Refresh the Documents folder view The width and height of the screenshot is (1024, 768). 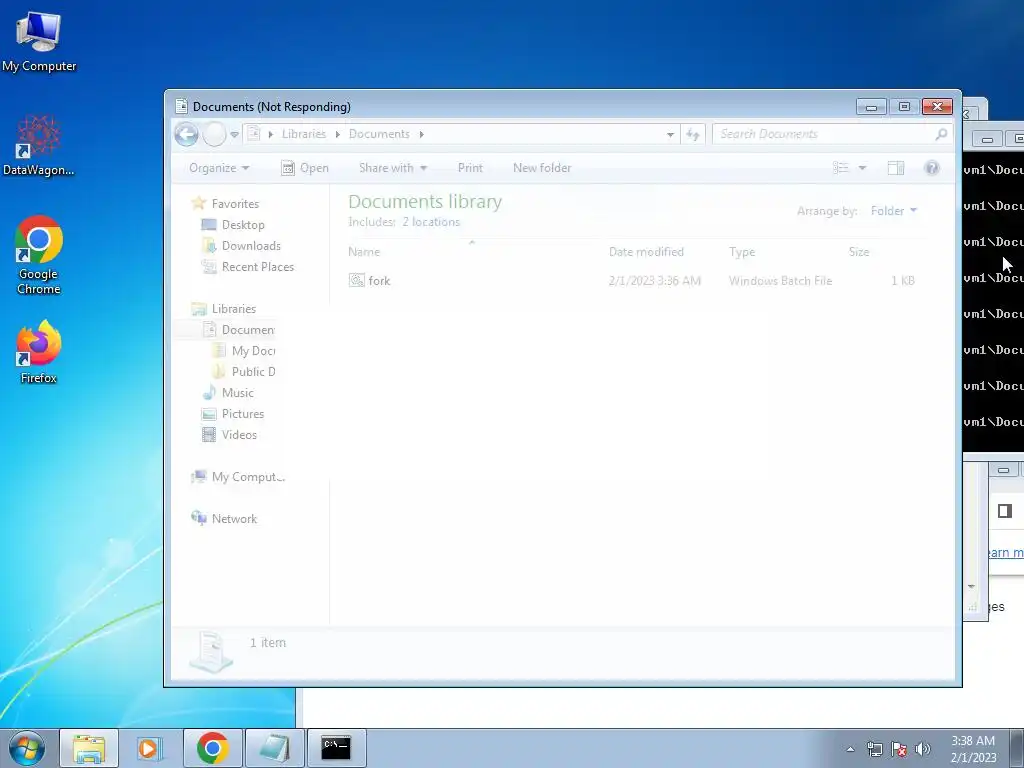[692, 135]
